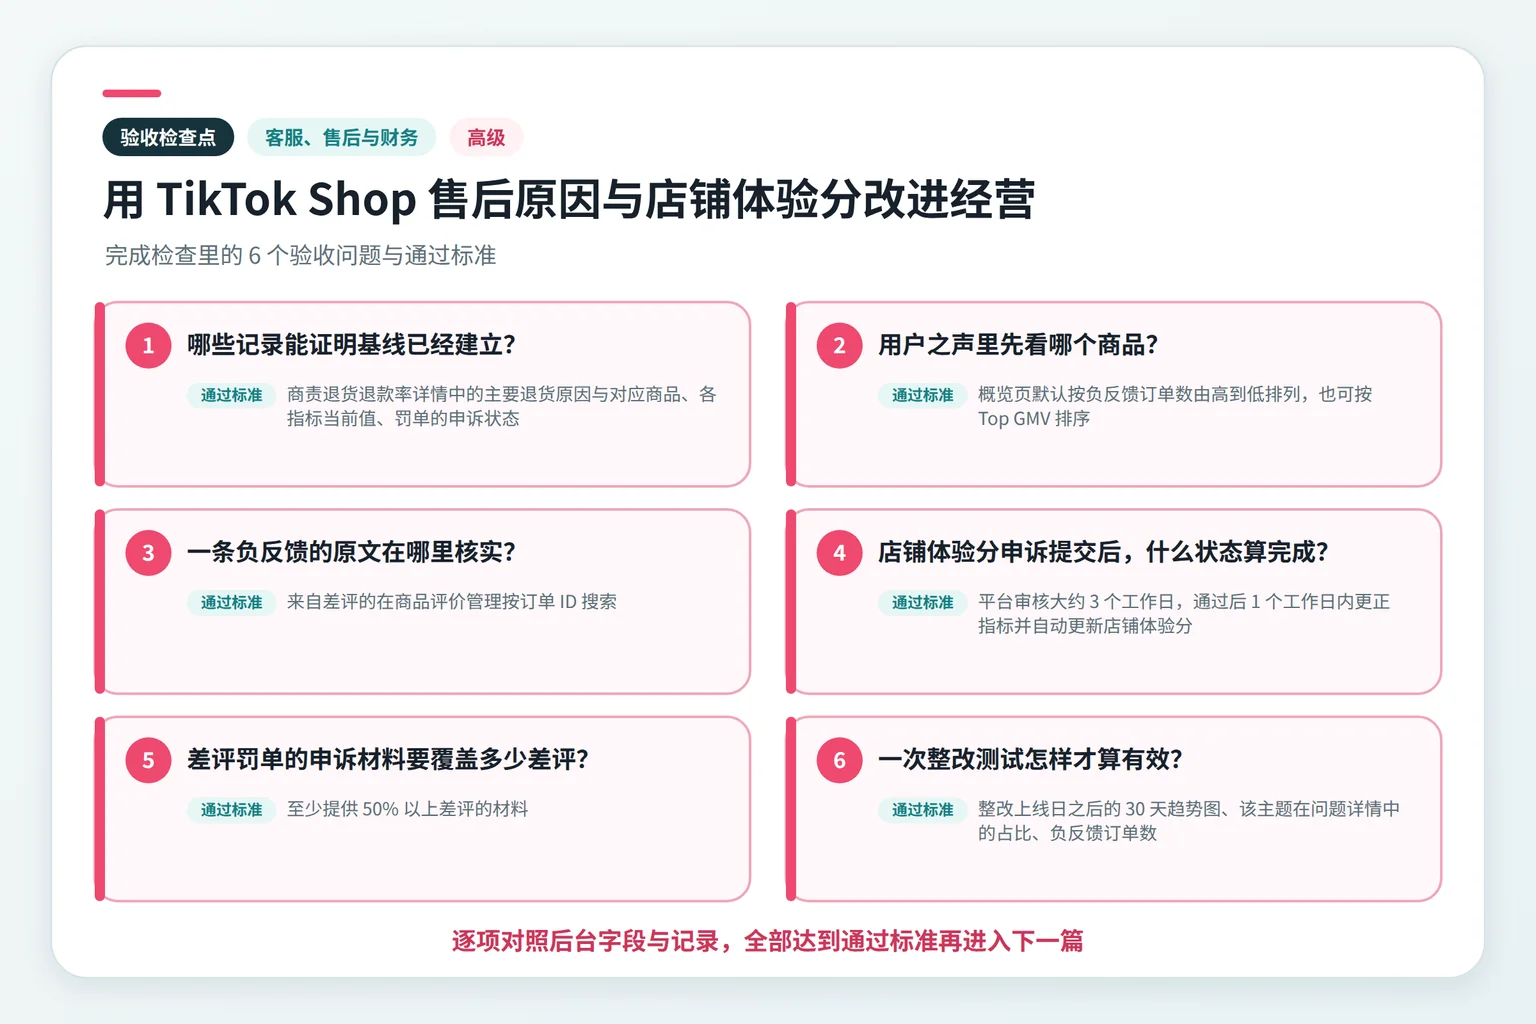Click subtitle 完成检查里的 6 个验收问题与通过标准
The image size is (1536, 1024).
pos(300,256)
